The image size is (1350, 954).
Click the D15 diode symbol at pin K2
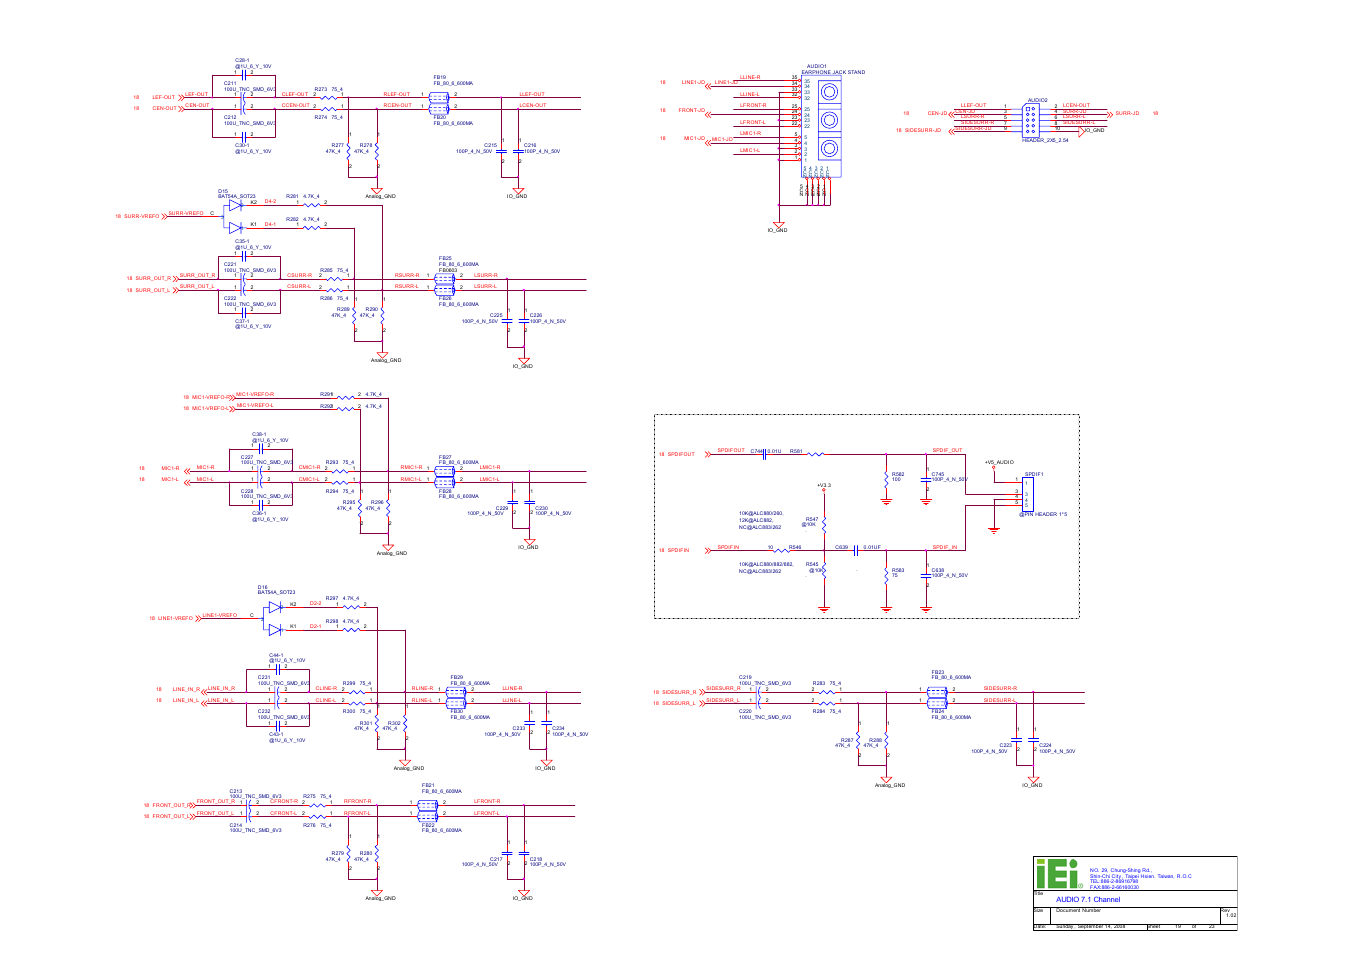coord(236,205)
